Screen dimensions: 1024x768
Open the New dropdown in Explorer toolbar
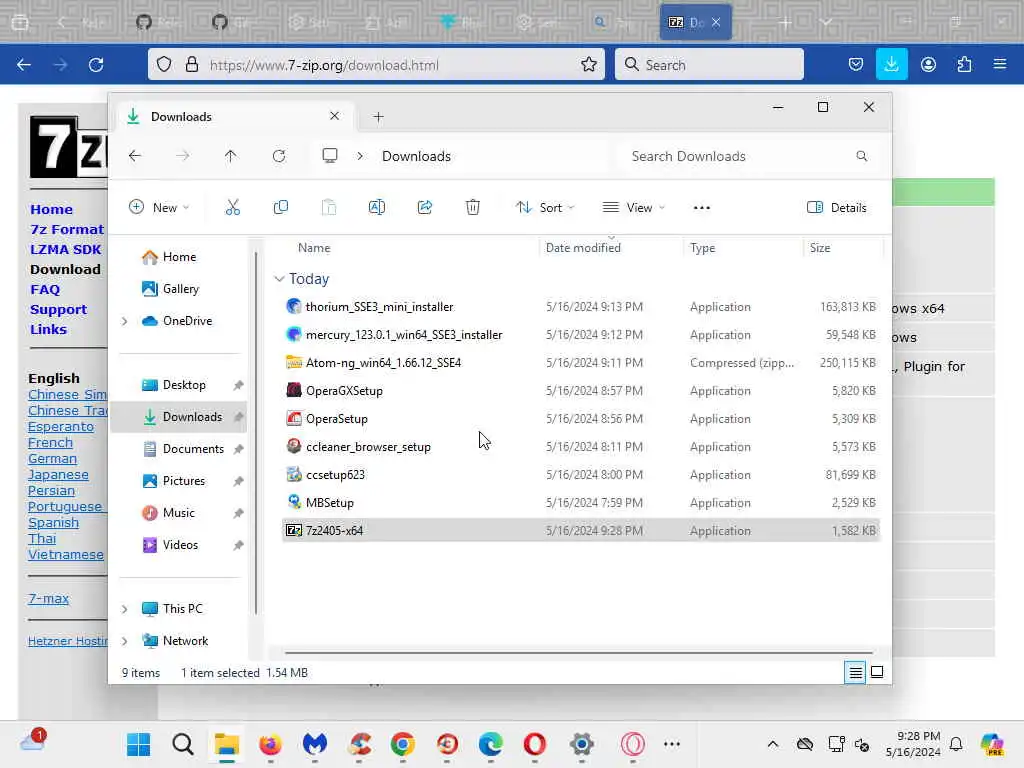tap(159, 208)
